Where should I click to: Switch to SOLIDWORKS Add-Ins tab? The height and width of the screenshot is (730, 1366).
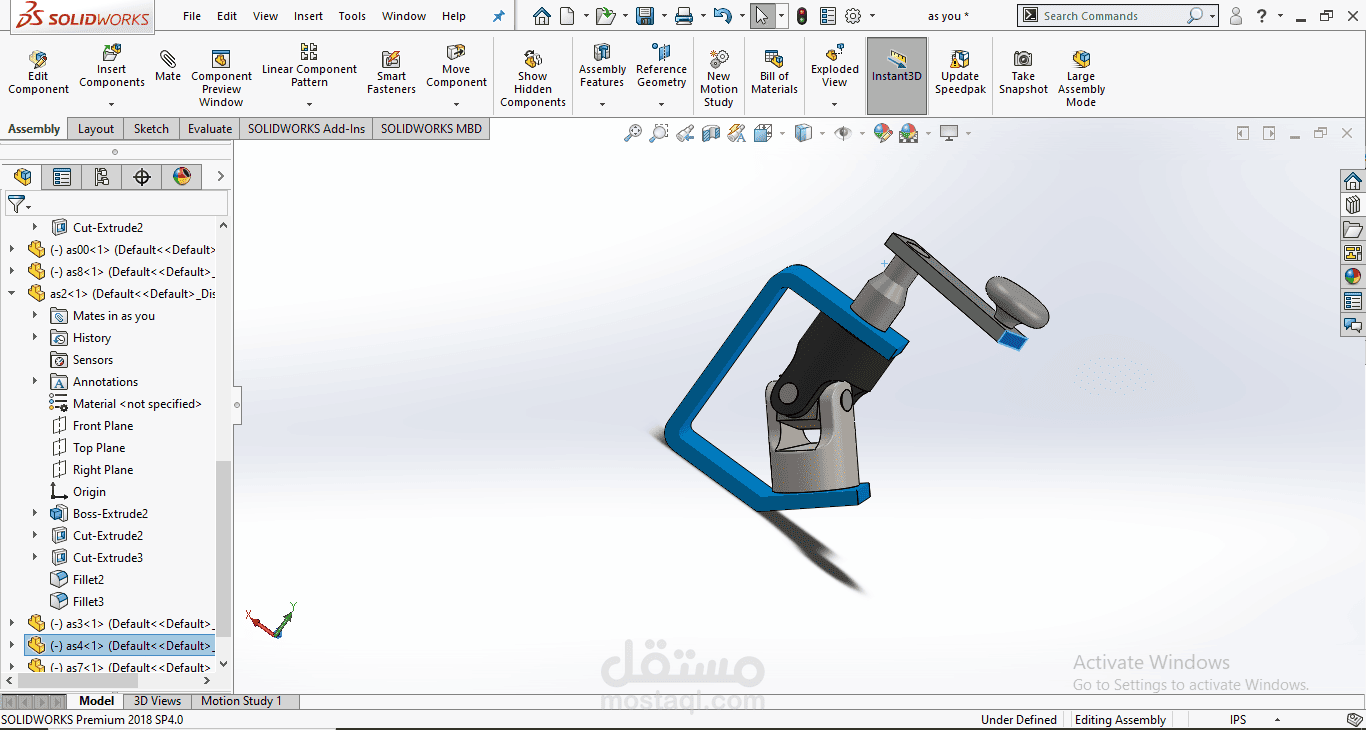pyautogui.click(x=306, y=128)
